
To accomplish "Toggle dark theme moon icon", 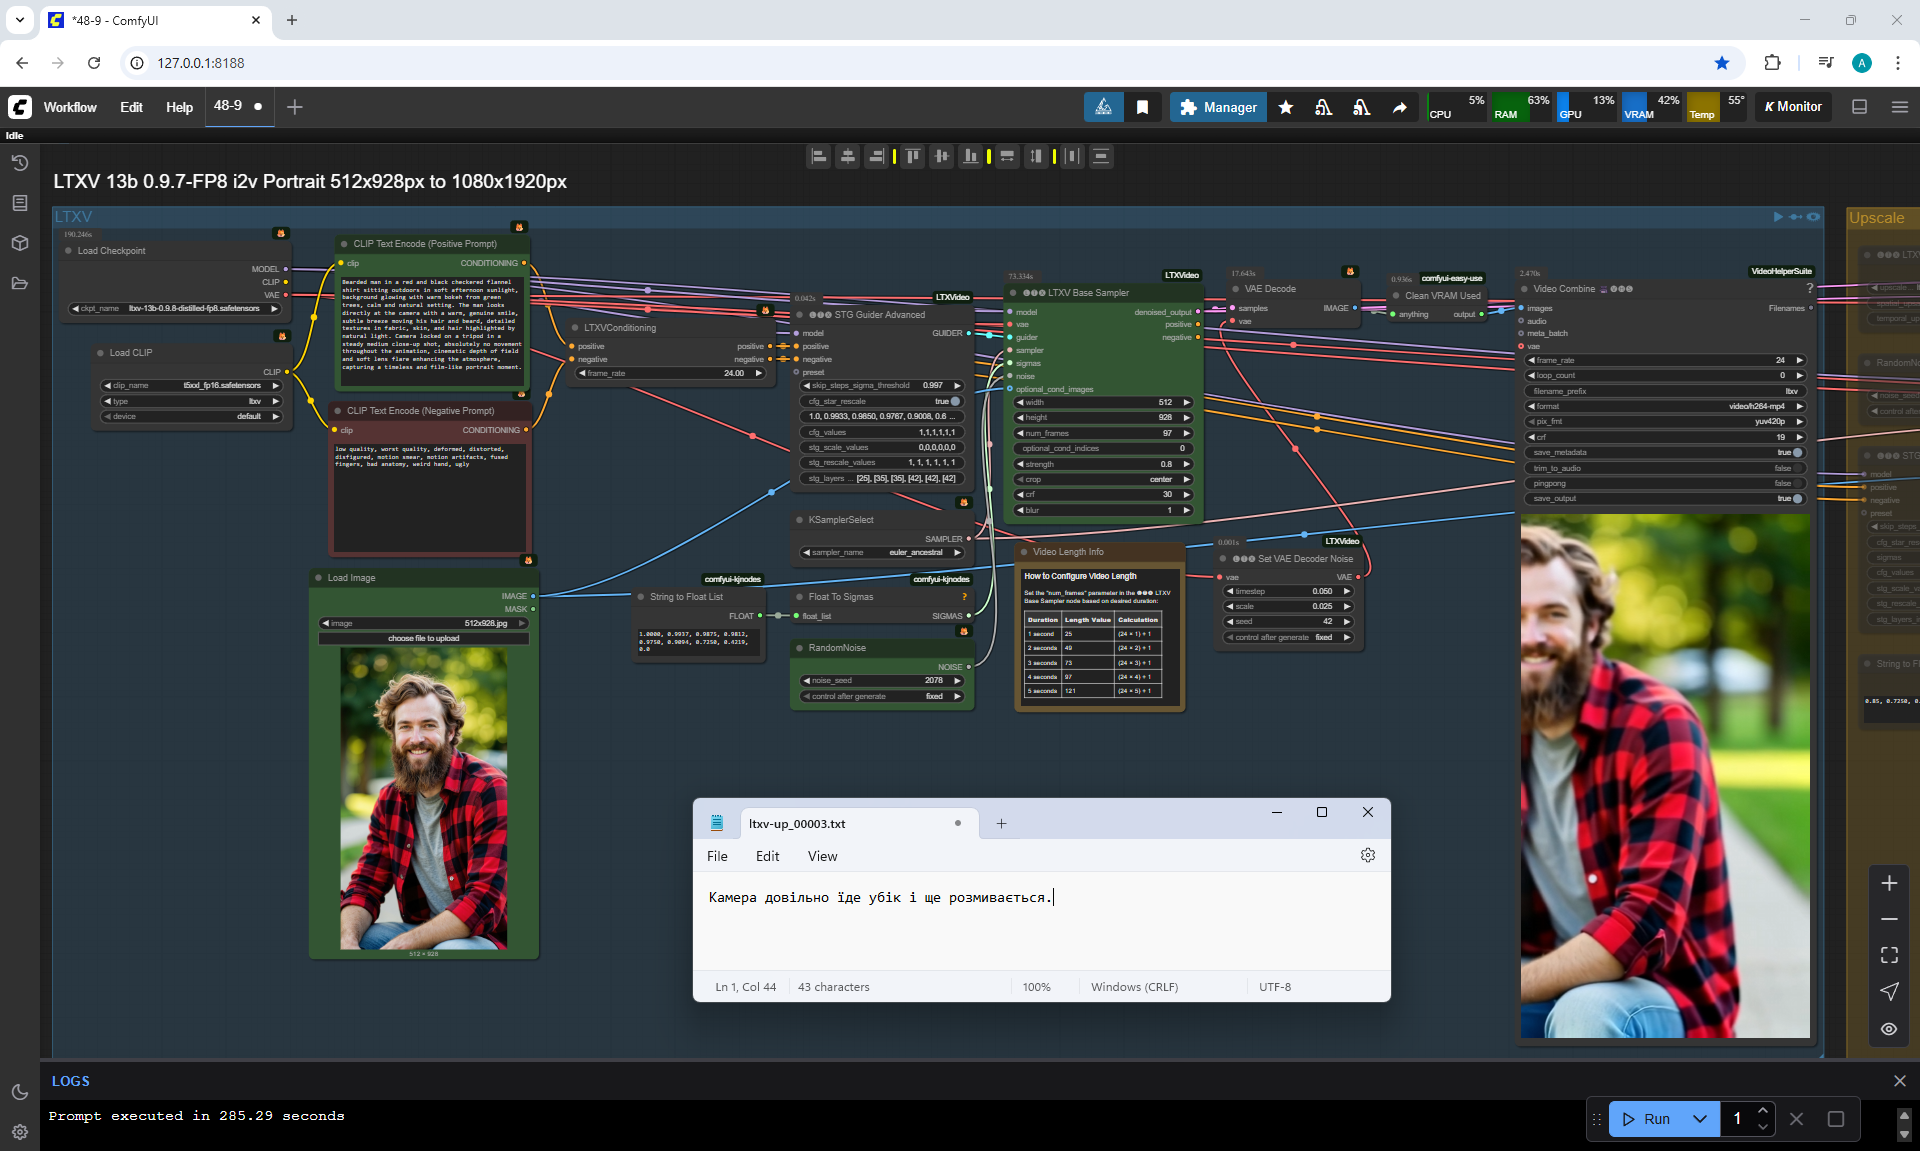I will pos(19,1092).
